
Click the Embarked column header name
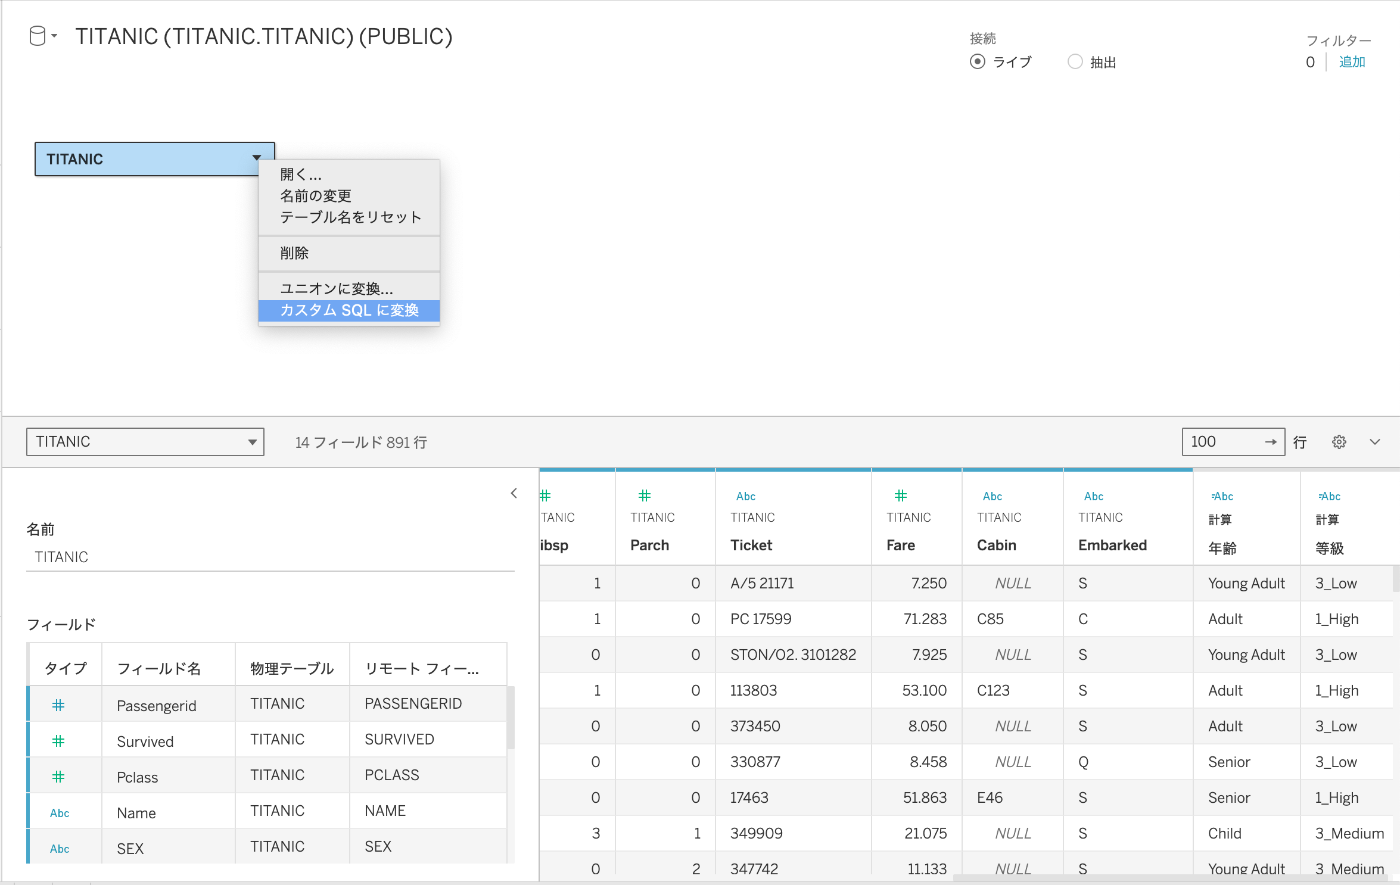click(1113, 545)
